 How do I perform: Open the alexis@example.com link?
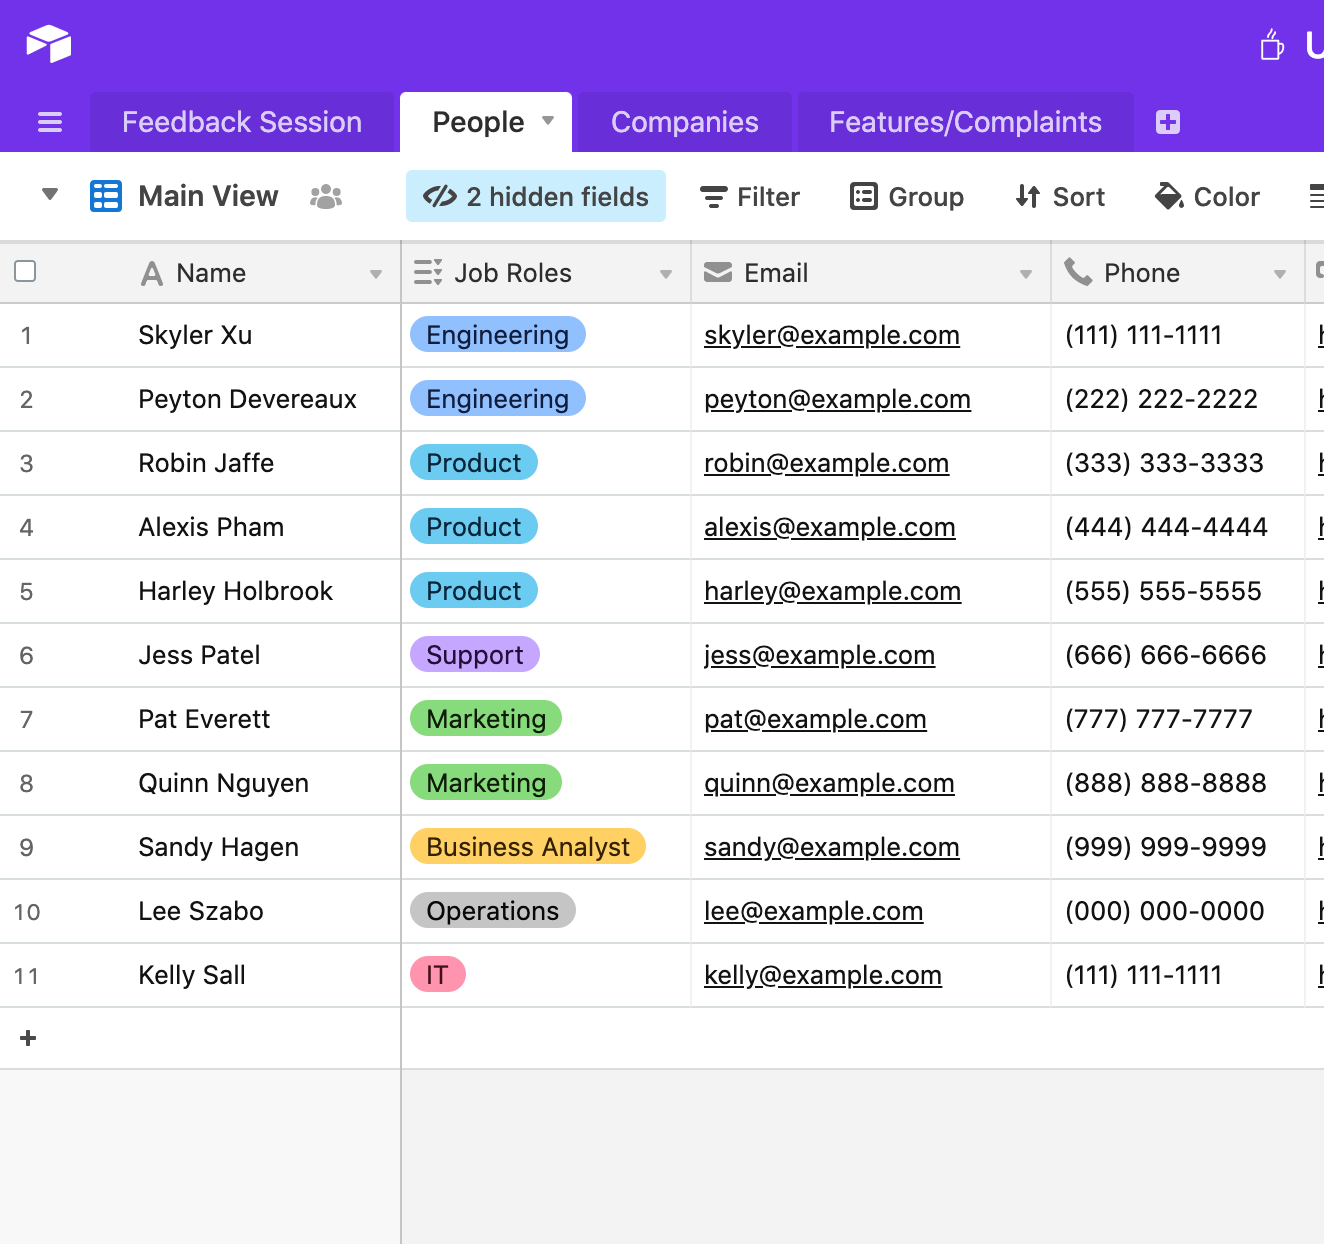coord(830,527)
